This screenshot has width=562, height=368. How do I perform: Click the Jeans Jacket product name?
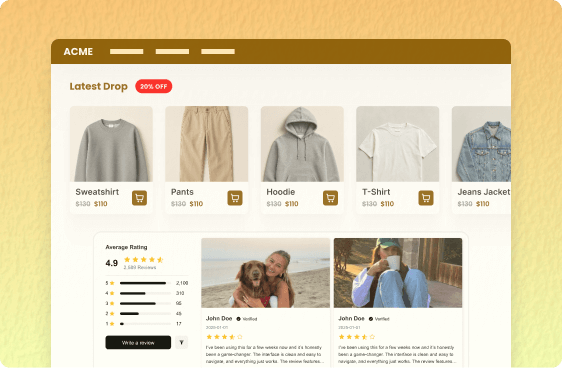[484, 192]
